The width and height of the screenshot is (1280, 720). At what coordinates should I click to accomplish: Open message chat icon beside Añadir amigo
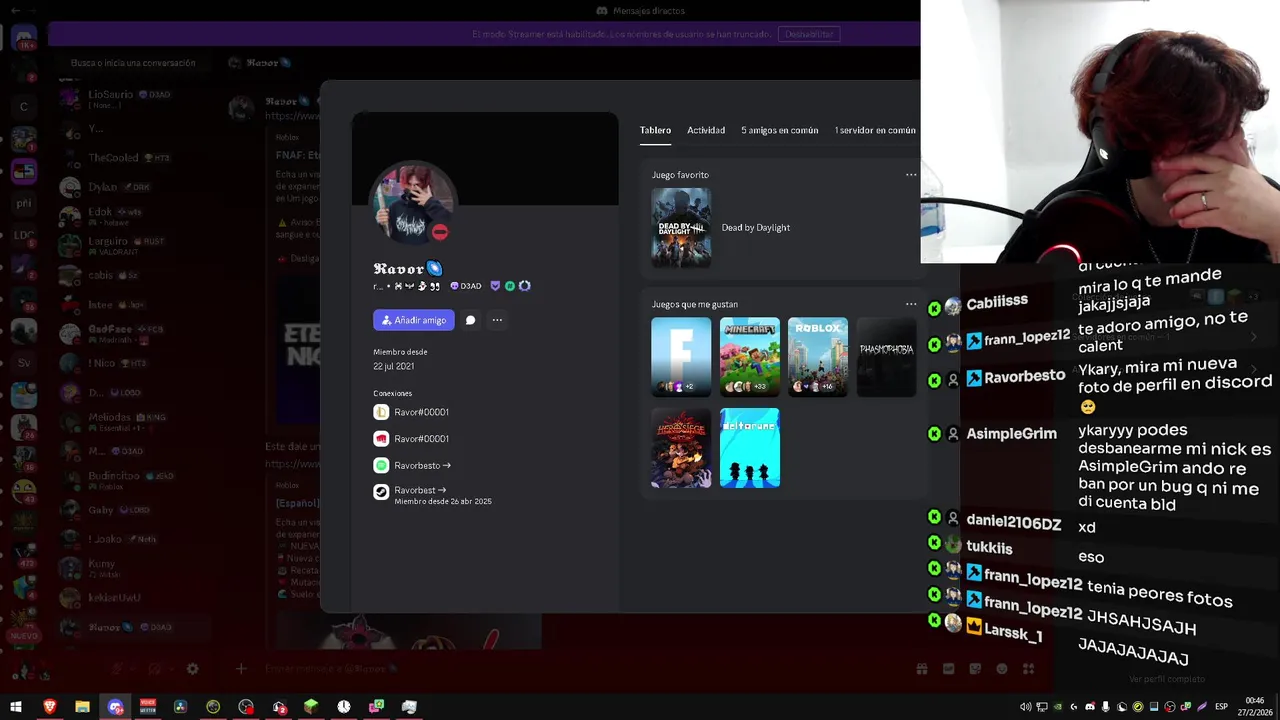470,320
